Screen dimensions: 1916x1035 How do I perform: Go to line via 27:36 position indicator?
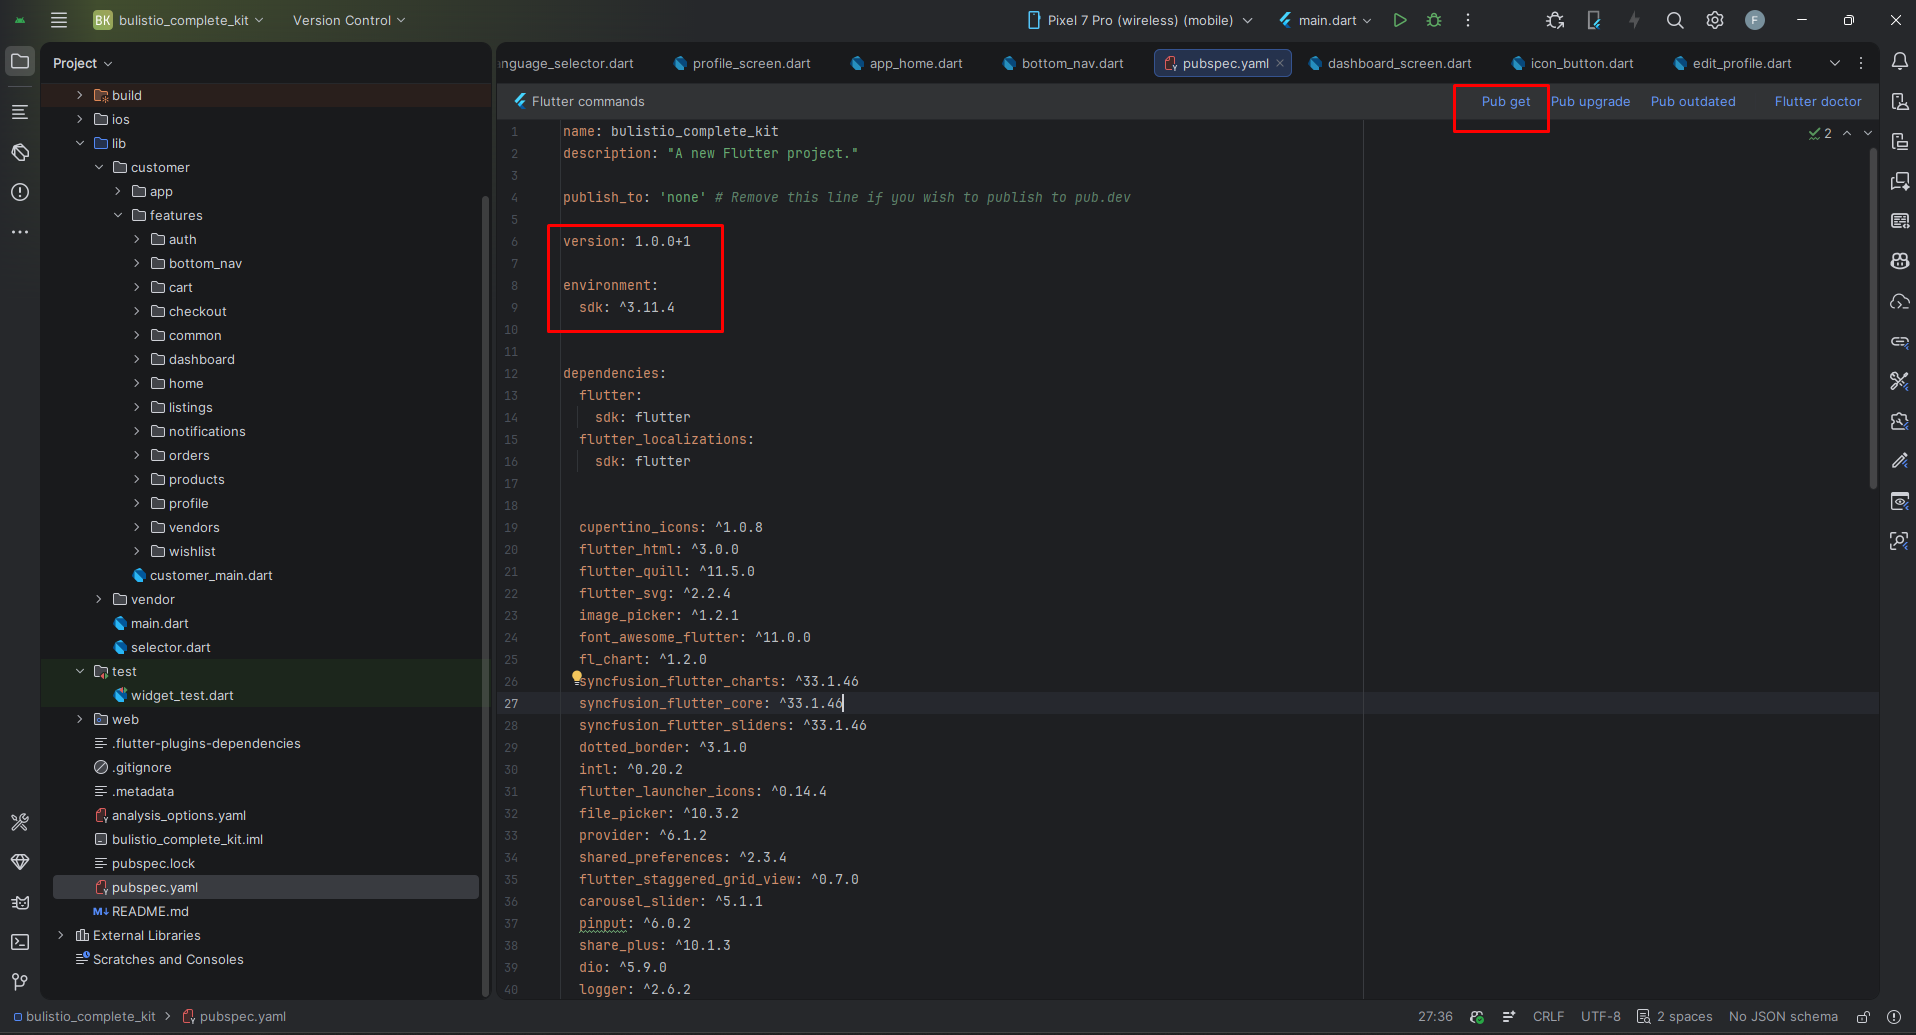click(1435, 1017)
